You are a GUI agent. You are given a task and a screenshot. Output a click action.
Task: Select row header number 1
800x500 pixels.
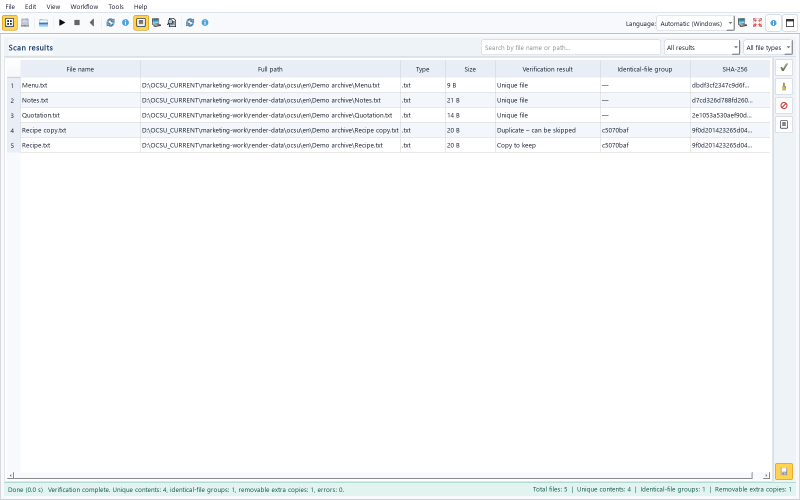click(x=13, y=85)
